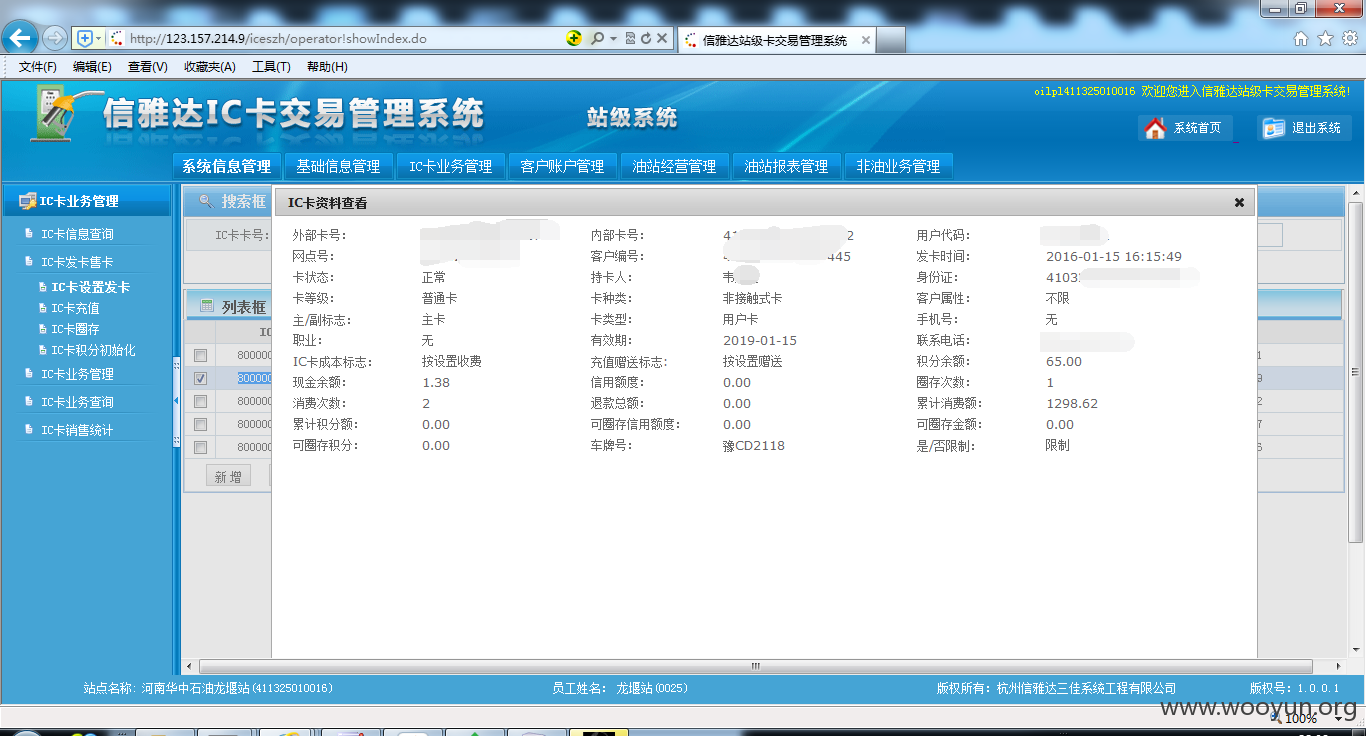1366x736 pixels.
Task: Open the 工具(T) menu
Action: [271, 66]
